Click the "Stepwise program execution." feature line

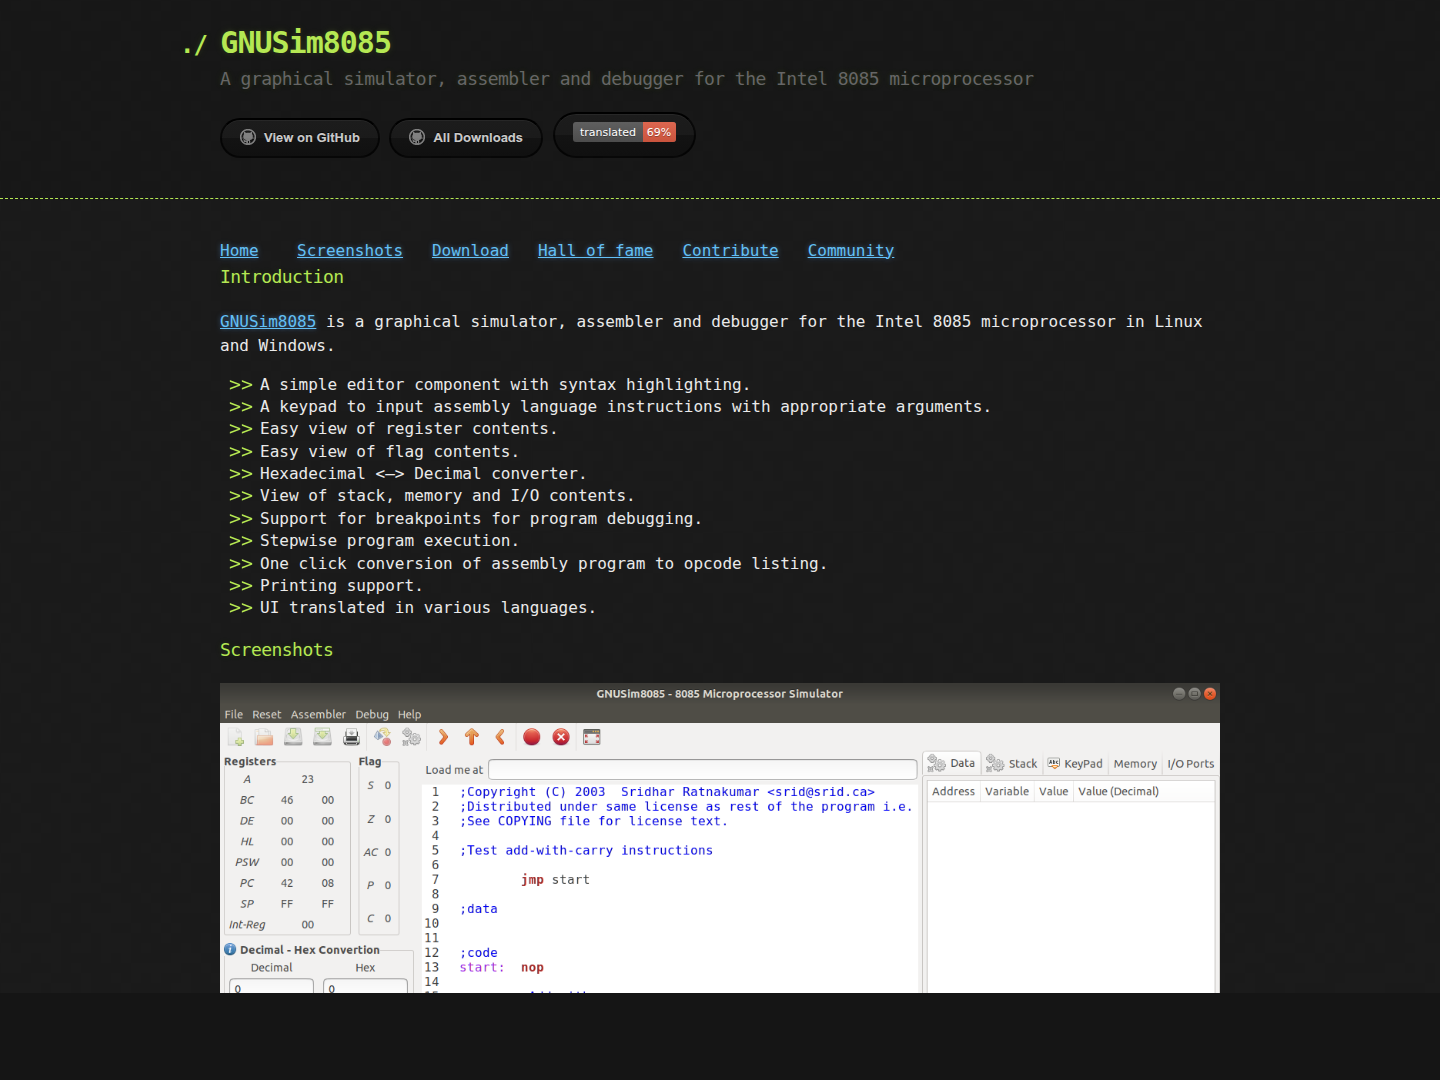389,541
